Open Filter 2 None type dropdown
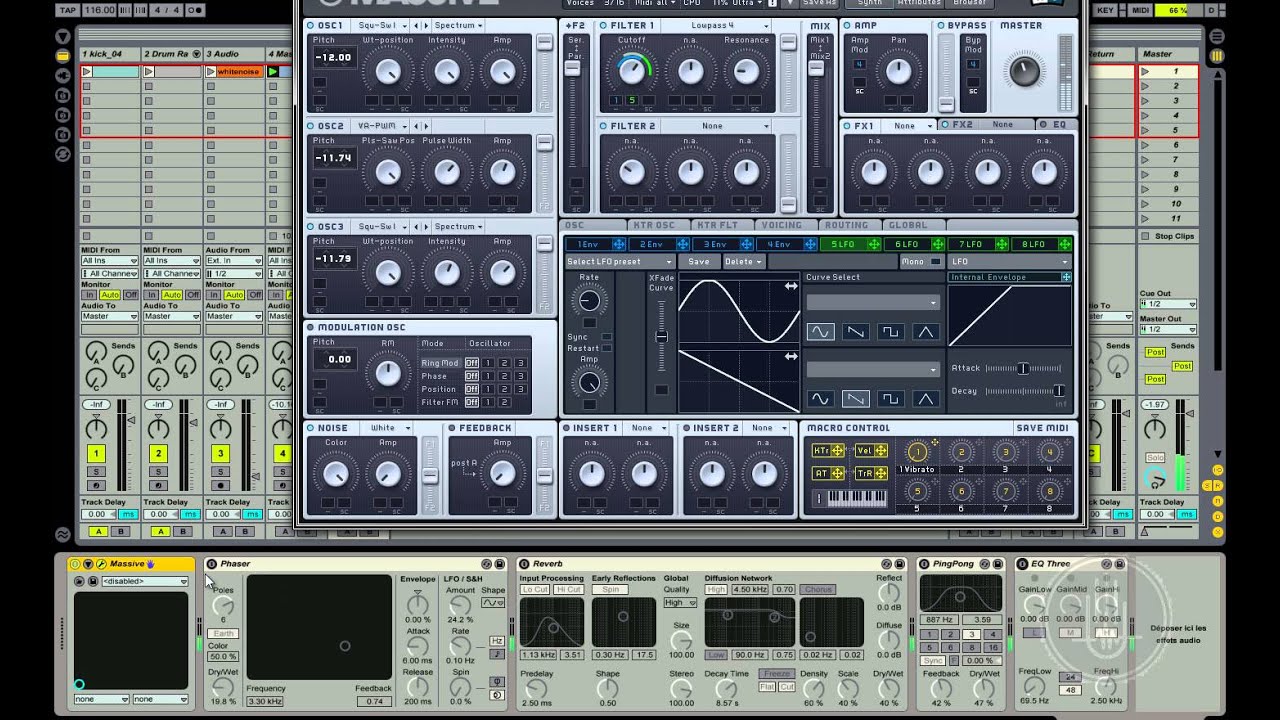1280x720 pixels. [718, 127]
